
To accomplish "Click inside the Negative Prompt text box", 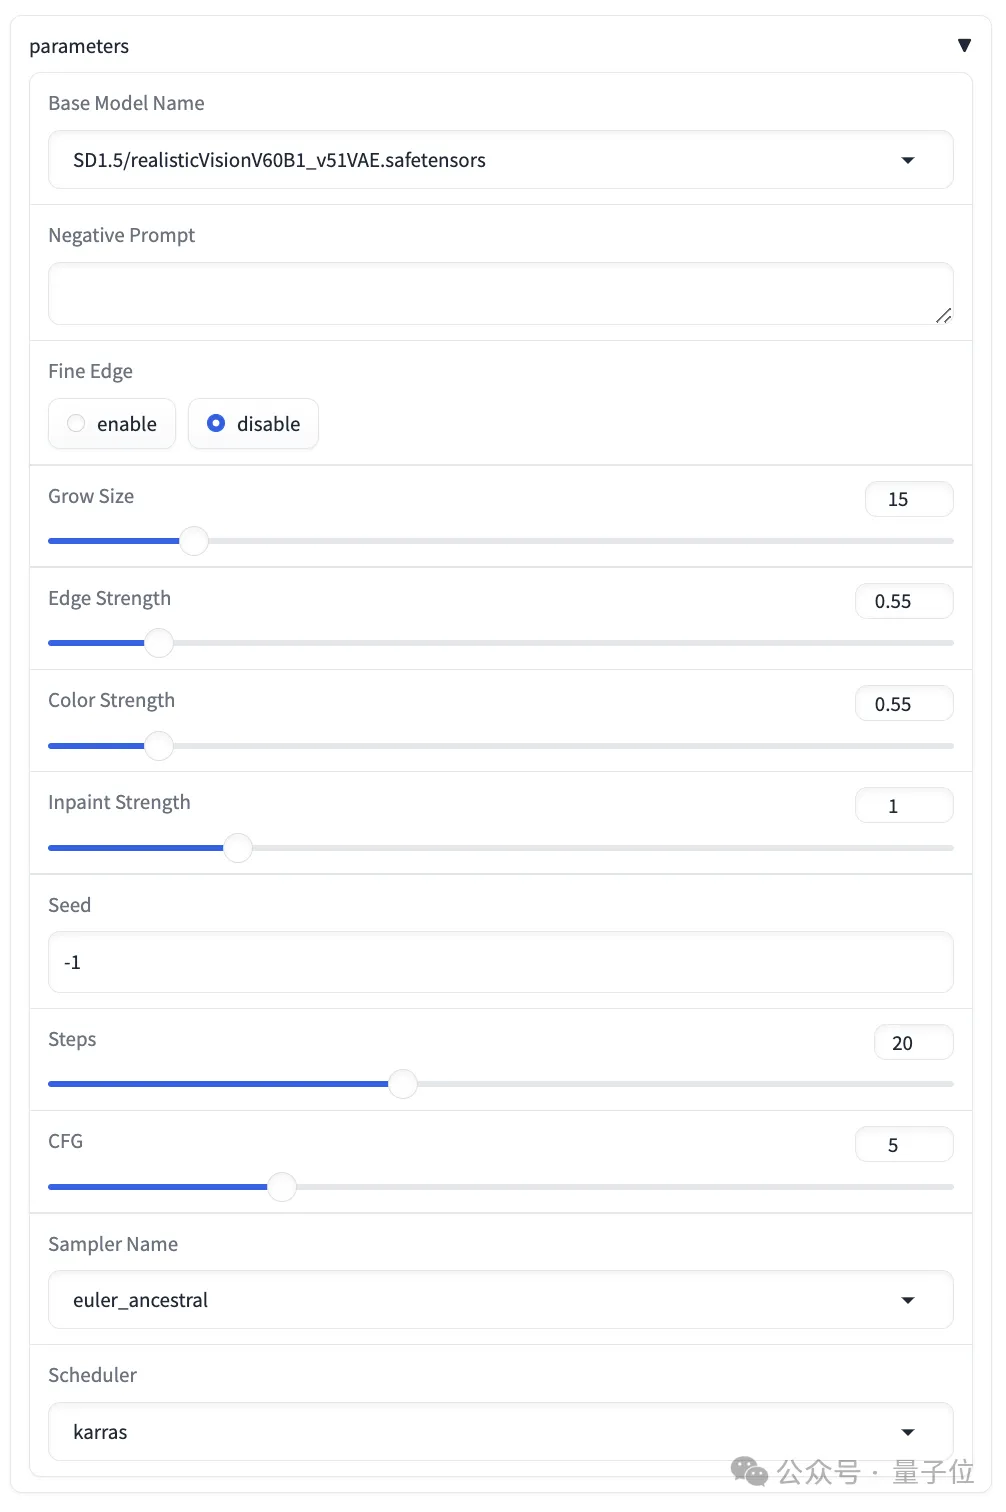I will 500,293.
